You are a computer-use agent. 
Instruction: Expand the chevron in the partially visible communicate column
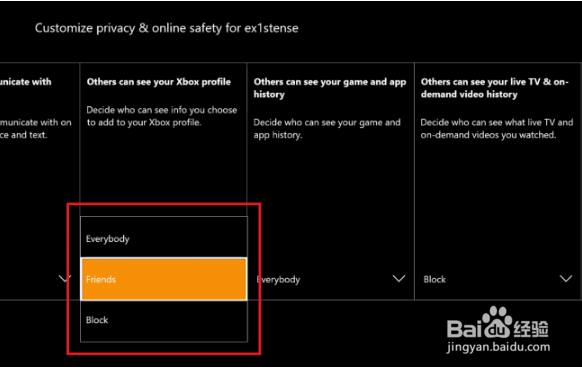point(64,279)
